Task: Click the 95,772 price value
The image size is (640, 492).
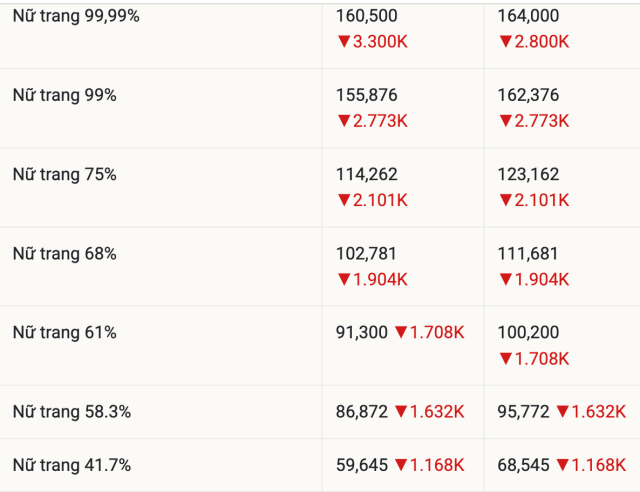Action: 522,411
